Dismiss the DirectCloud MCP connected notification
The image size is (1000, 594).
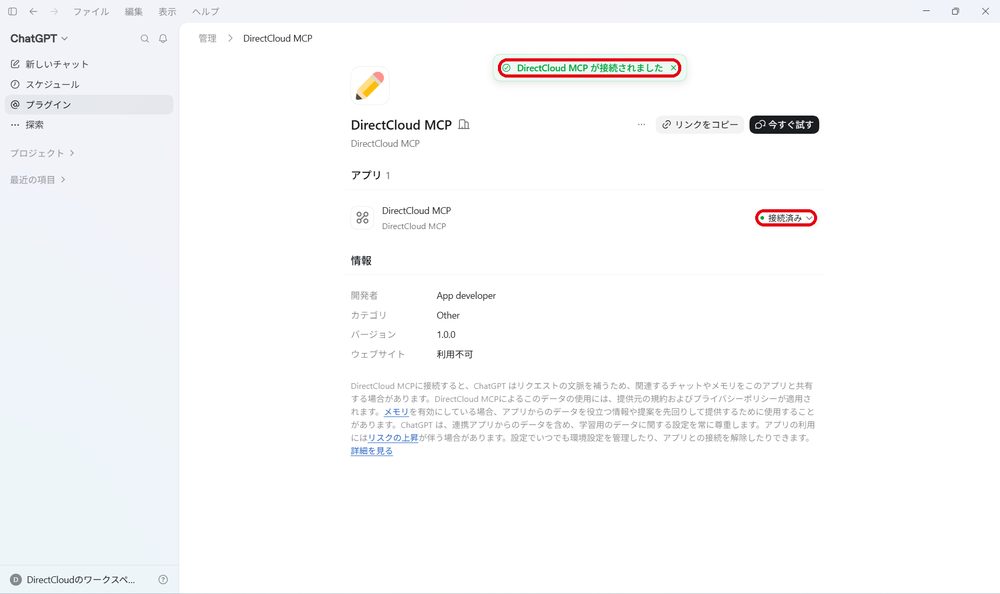tap(673, 68)
